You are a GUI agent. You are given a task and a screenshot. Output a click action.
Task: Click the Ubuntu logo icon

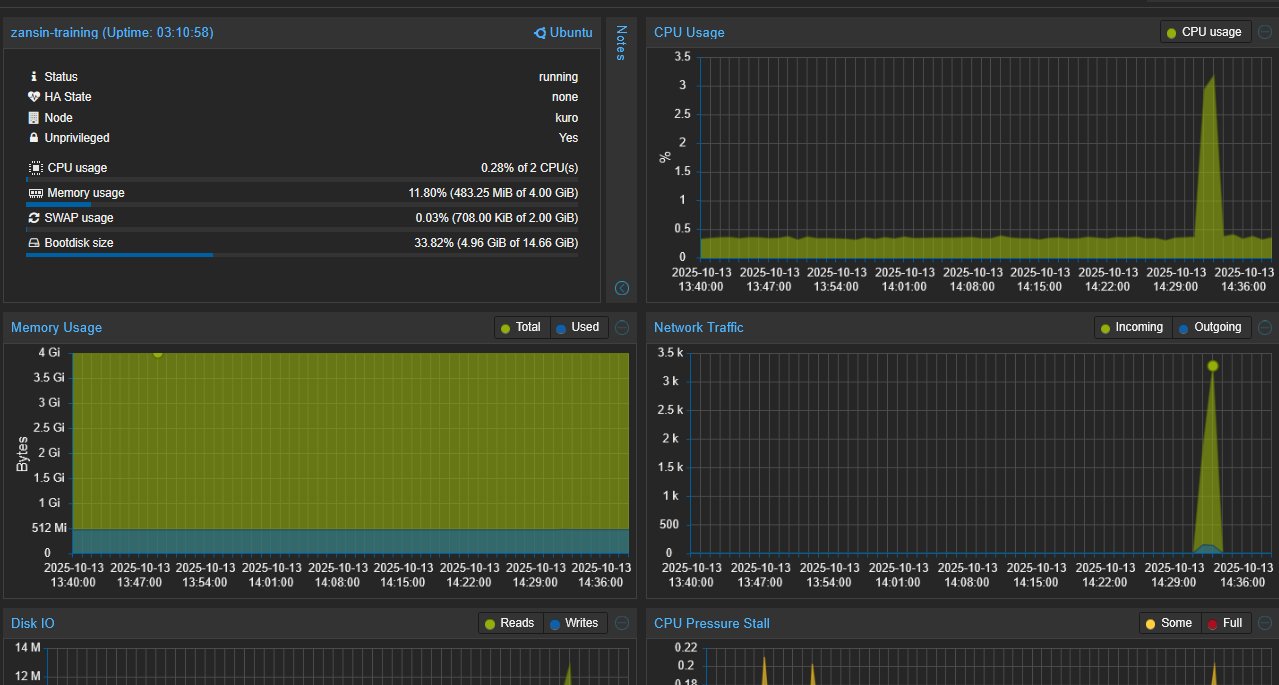click(540, 33)
